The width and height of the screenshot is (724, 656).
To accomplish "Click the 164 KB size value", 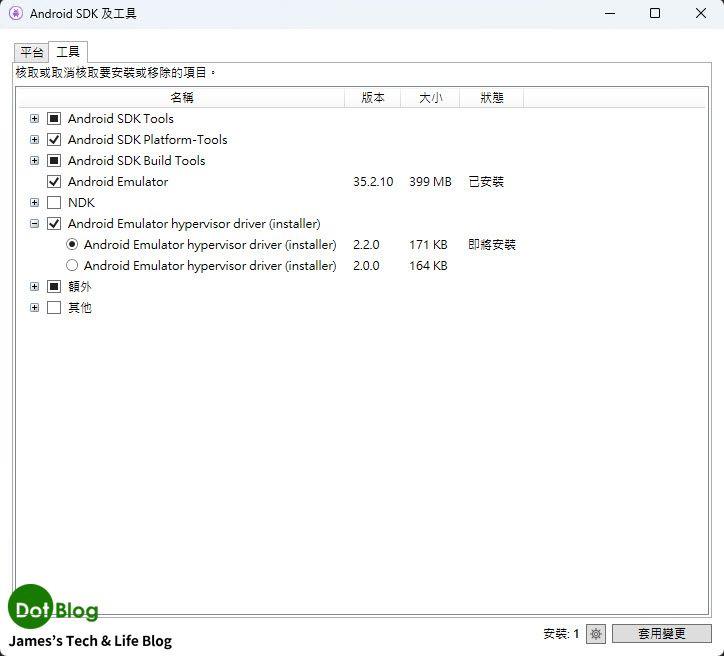I will [x=428, y=265].
